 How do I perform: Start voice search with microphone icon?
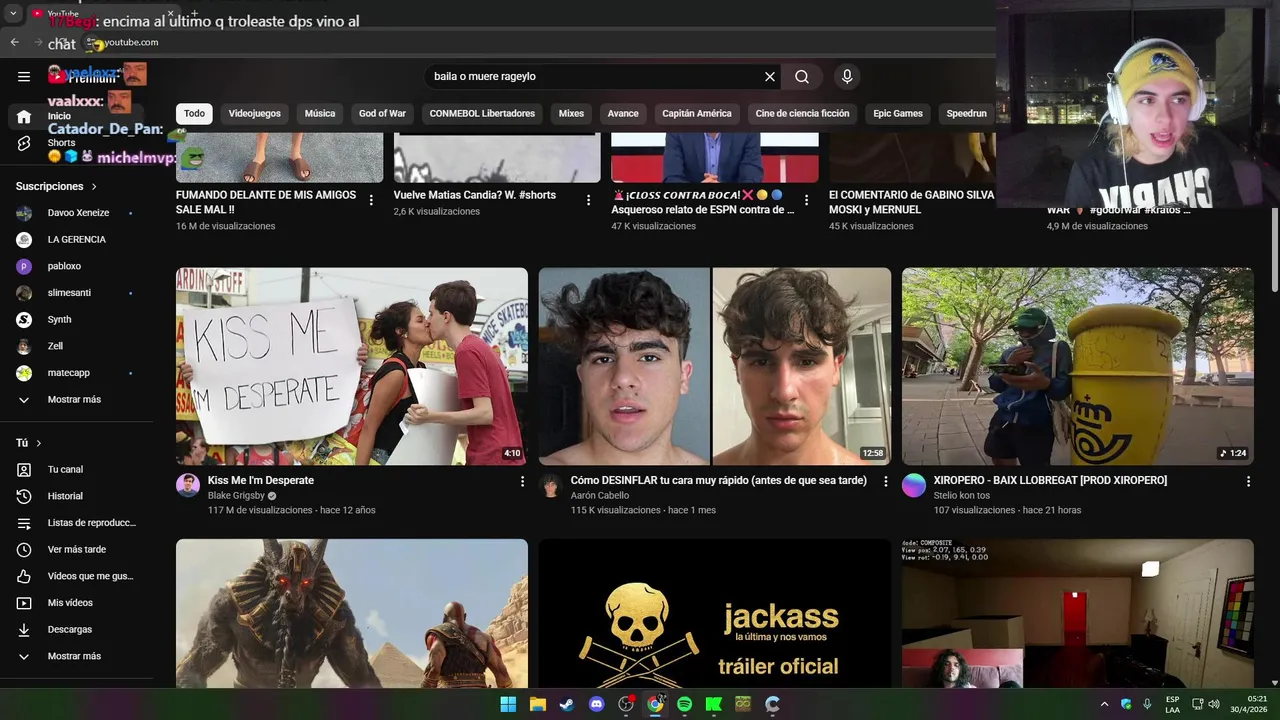pos(847,77)
